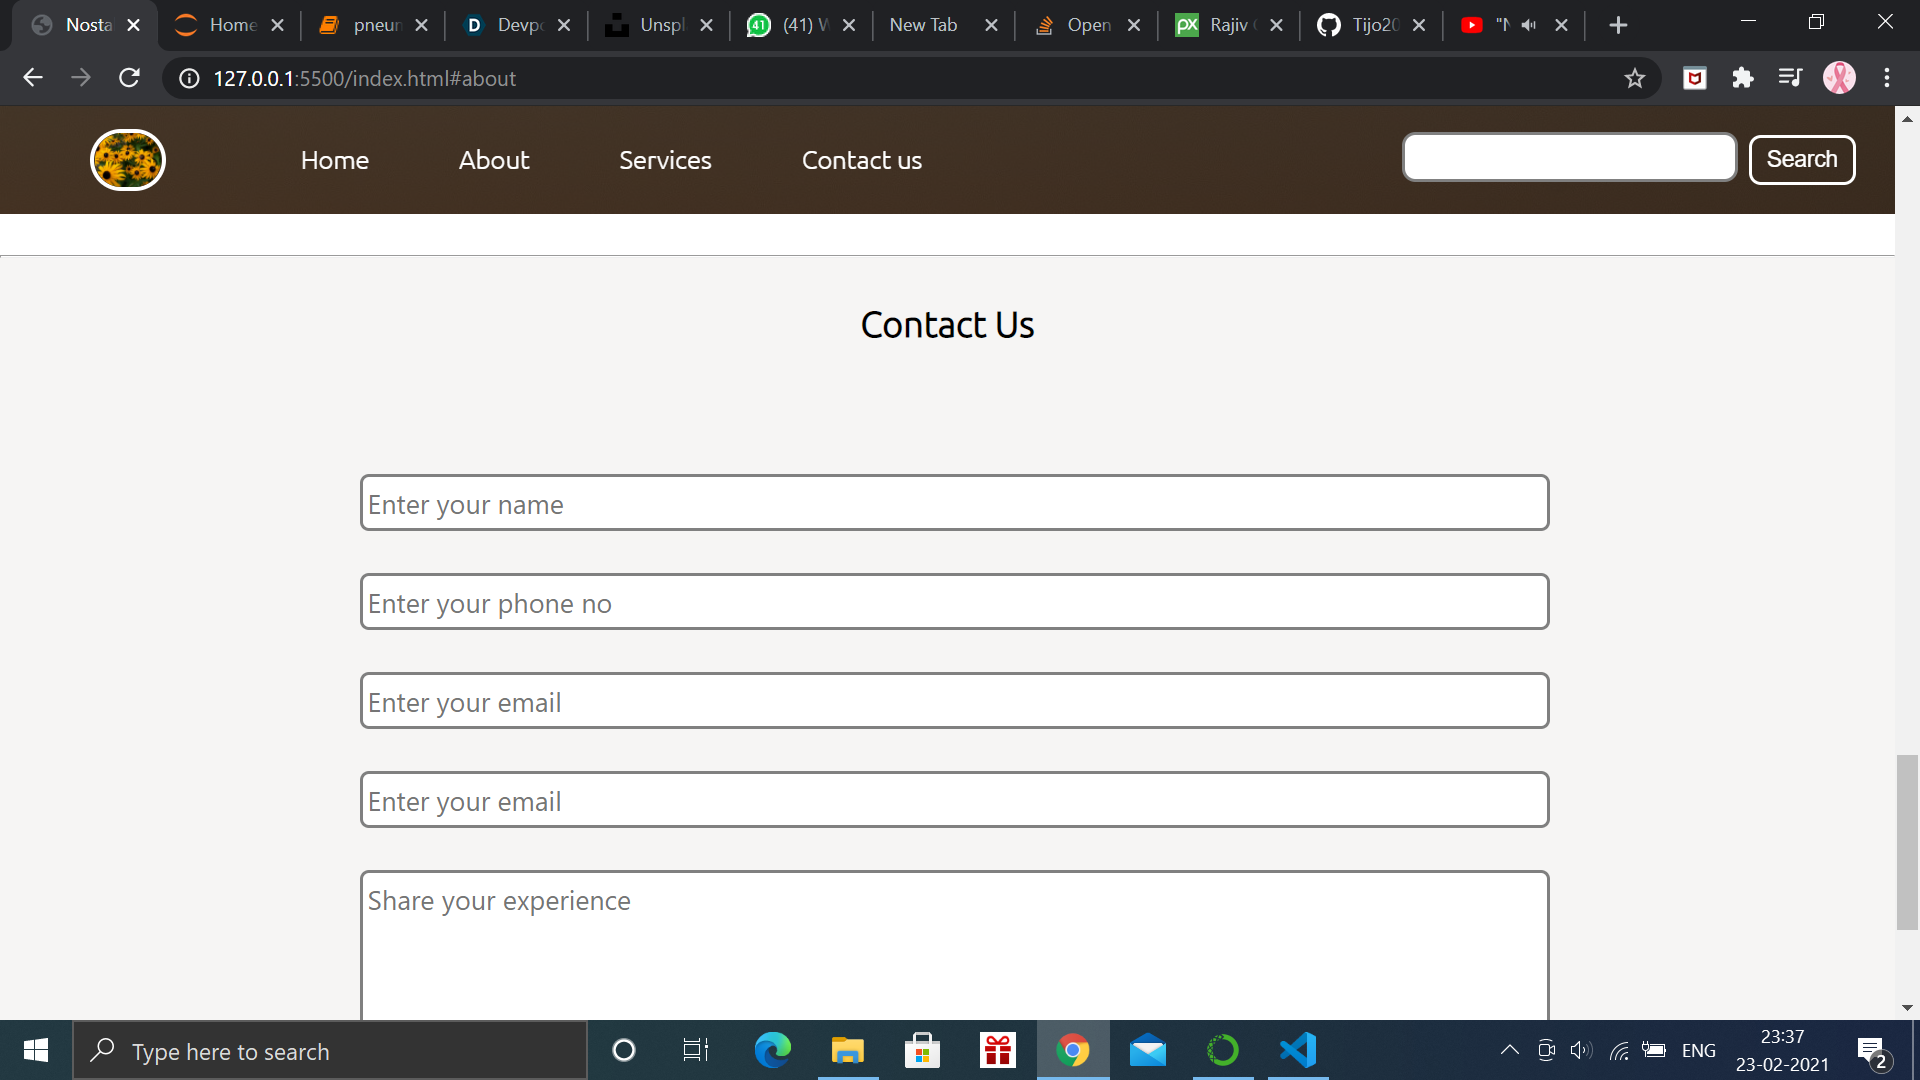Image resolution: width=1920 pixels, height=1080 pixels.
Task: Open Visual Studio Code from taskbar
Action: (1298, 1050)
